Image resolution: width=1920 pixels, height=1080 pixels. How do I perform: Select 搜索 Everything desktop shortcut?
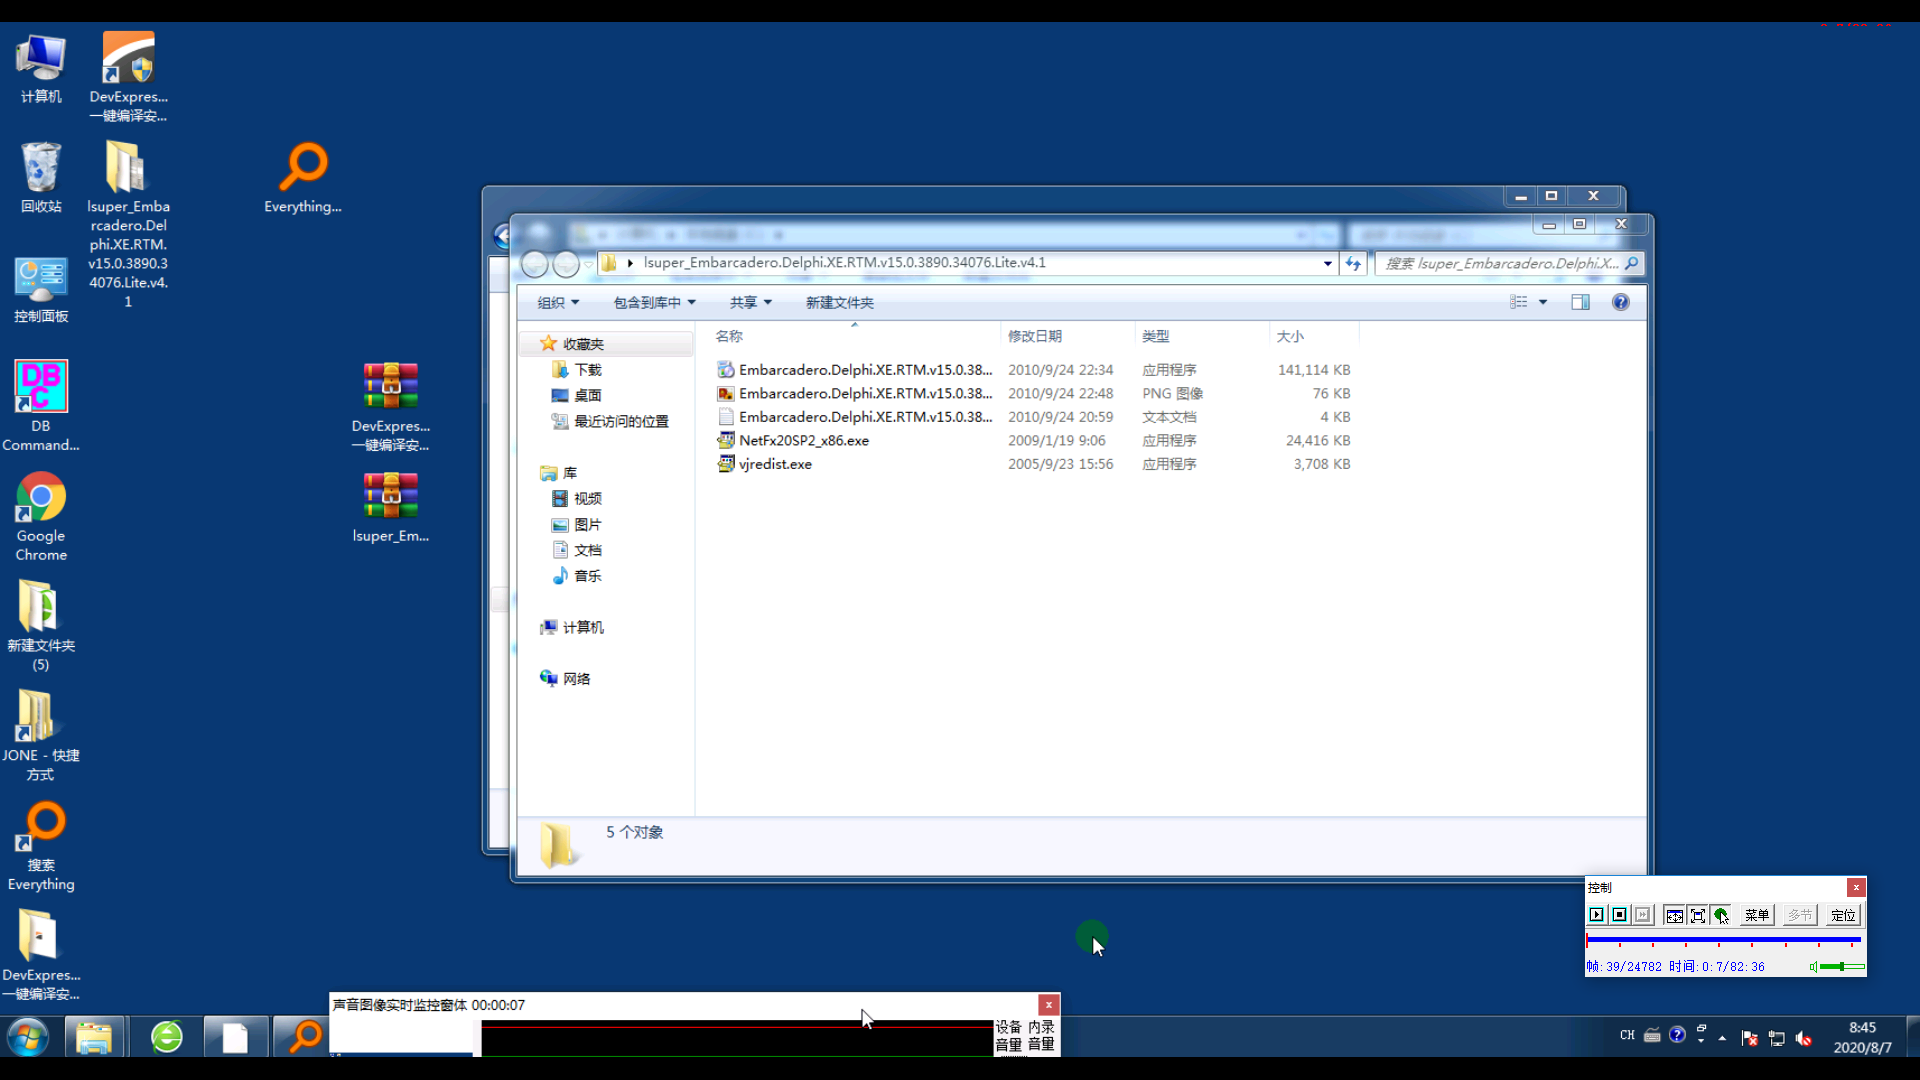pos(41,846)
